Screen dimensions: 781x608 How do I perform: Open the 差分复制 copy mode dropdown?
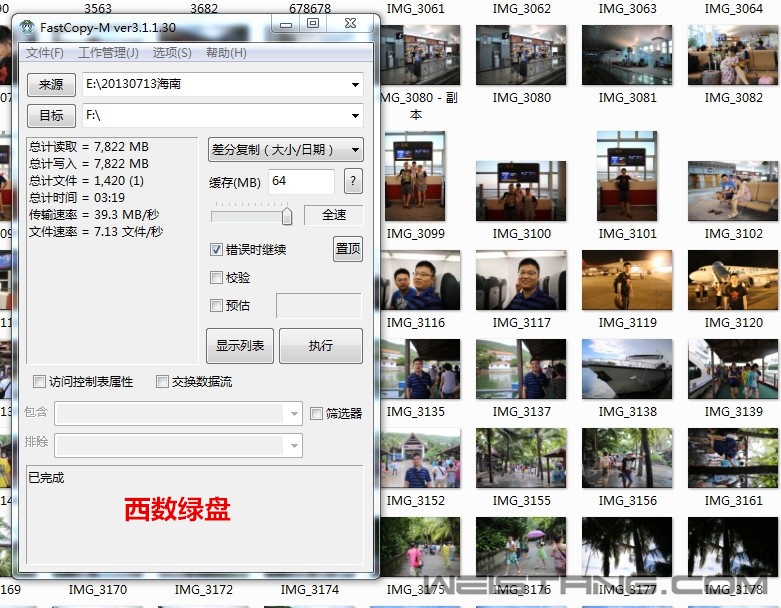pos(286,150)
